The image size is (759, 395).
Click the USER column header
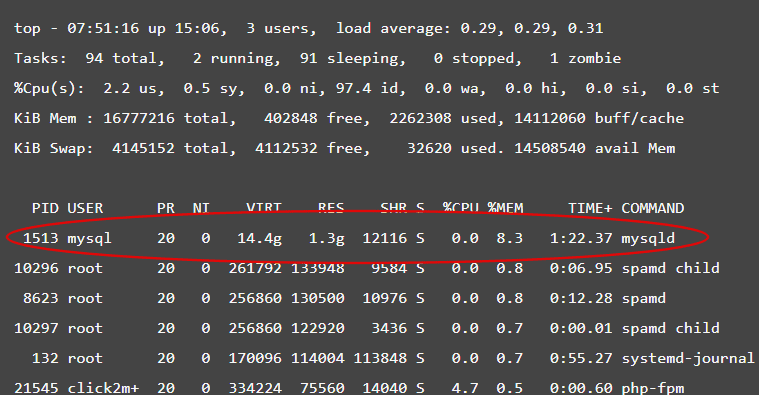click(85, 208)
